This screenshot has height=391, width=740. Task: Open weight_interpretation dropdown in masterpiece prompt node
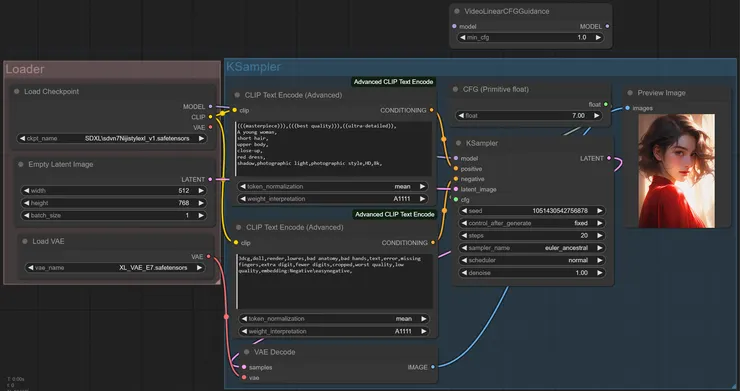[333, 199]
